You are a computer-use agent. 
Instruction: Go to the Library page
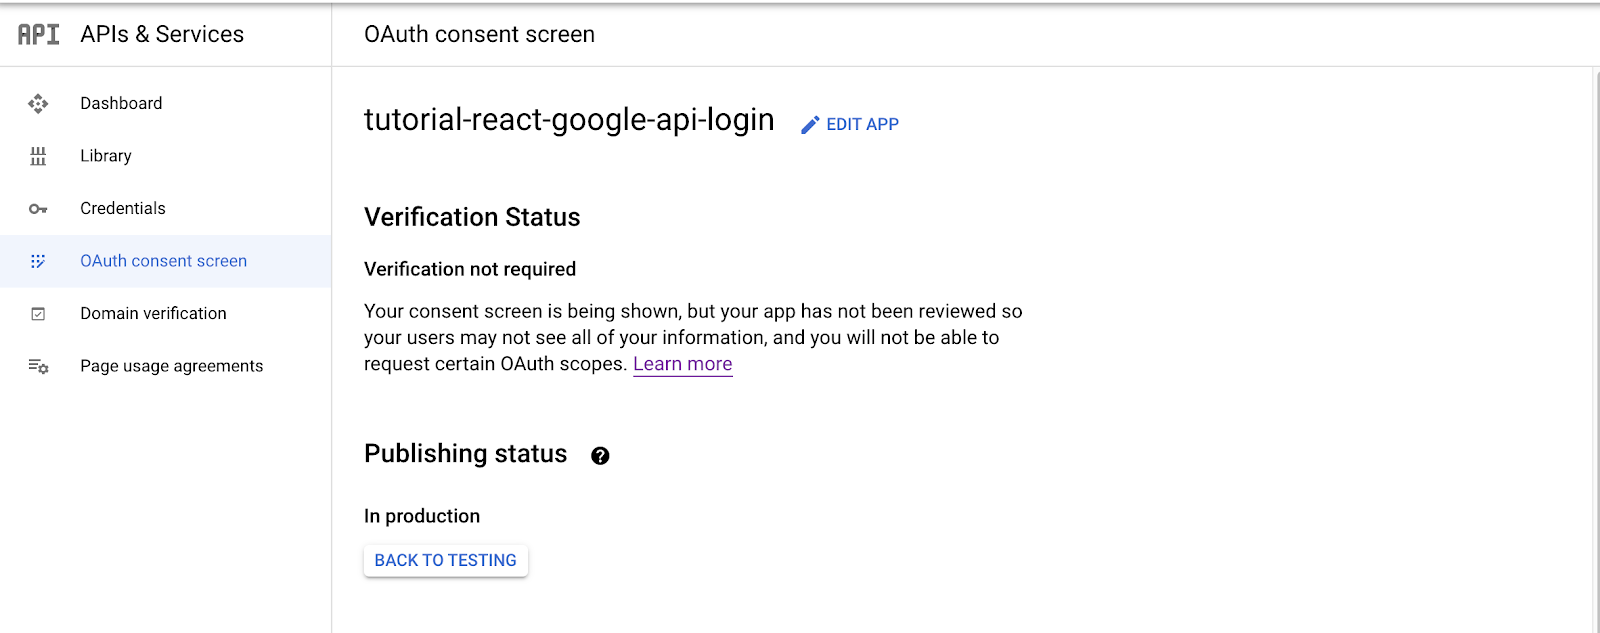106,156
